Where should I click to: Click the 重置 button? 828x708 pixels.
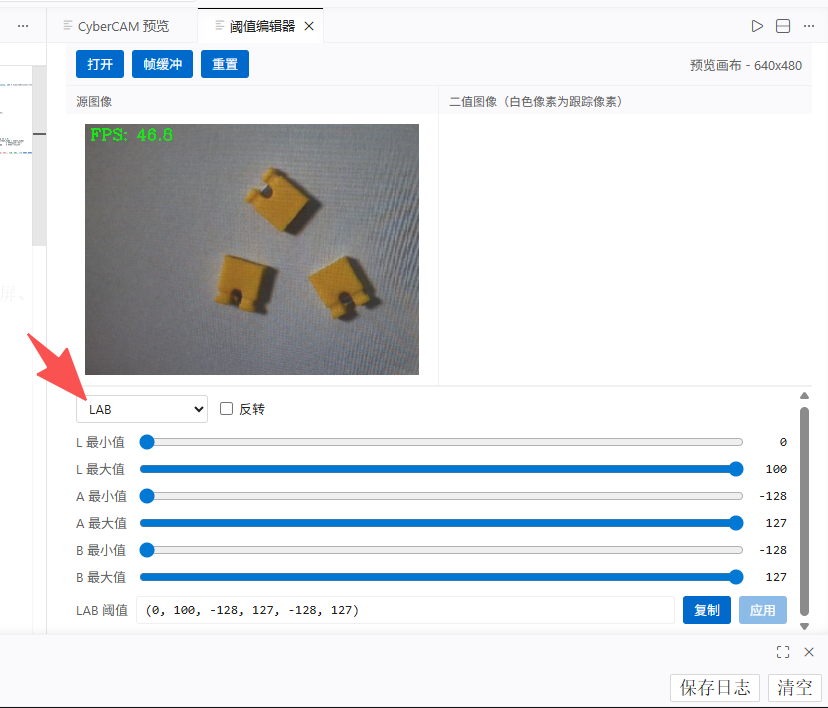coord(224,64)
